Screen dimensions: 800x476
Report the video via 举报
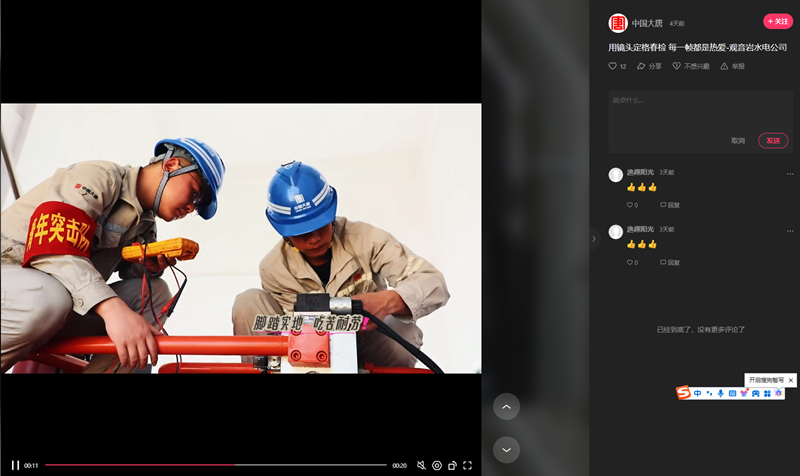(732, 66)
